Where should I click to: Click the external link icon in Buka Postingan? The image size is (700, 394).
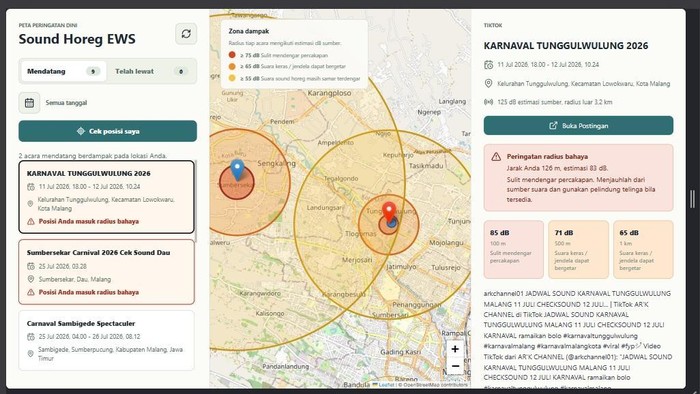[x=553, y=125]
